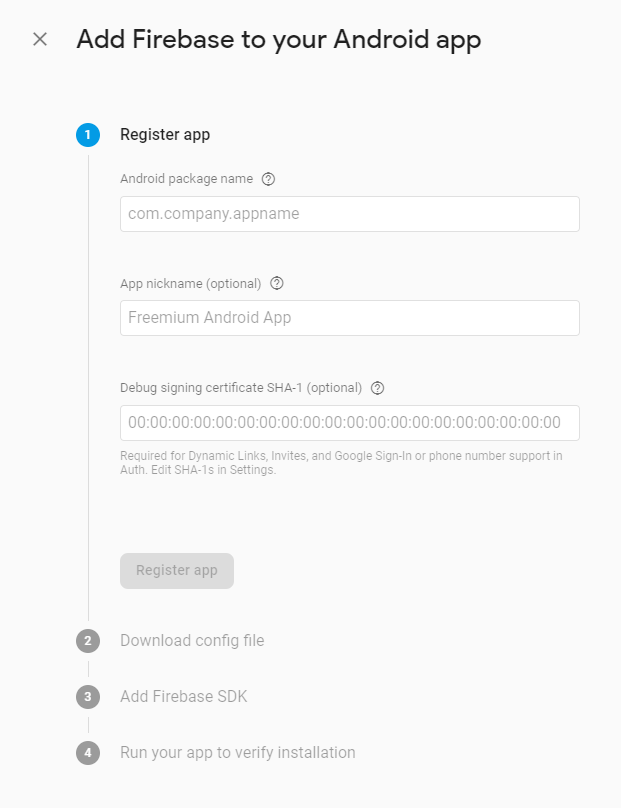Click the Edit SHA-1s in Settings hint text
Viewport: 621px width, 808px height.
pos(213,470)
